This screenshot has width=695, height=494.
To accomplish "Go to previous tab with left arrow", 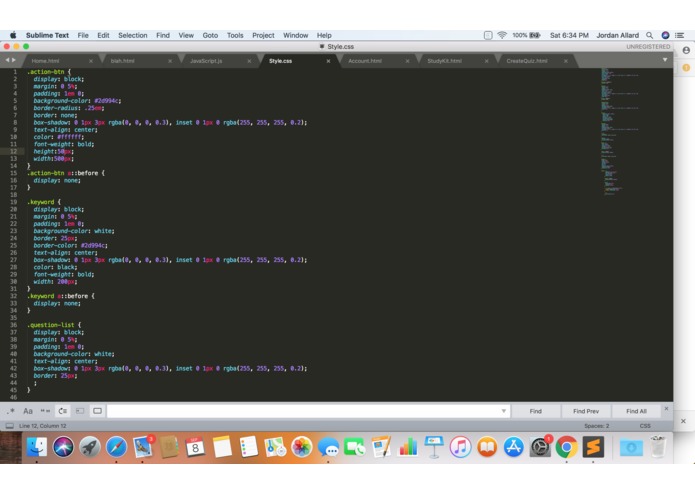I will (x=7, y=60).
